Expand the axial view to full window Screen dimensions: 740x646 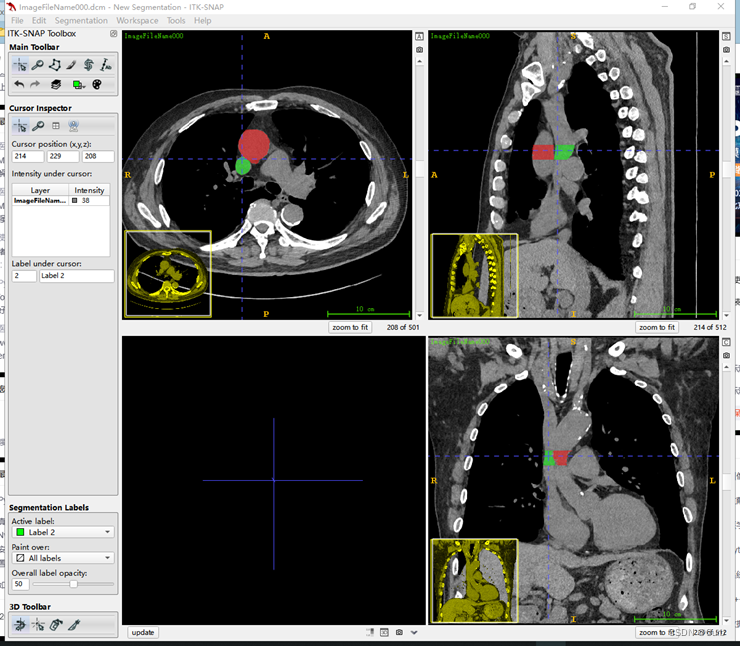419,36
